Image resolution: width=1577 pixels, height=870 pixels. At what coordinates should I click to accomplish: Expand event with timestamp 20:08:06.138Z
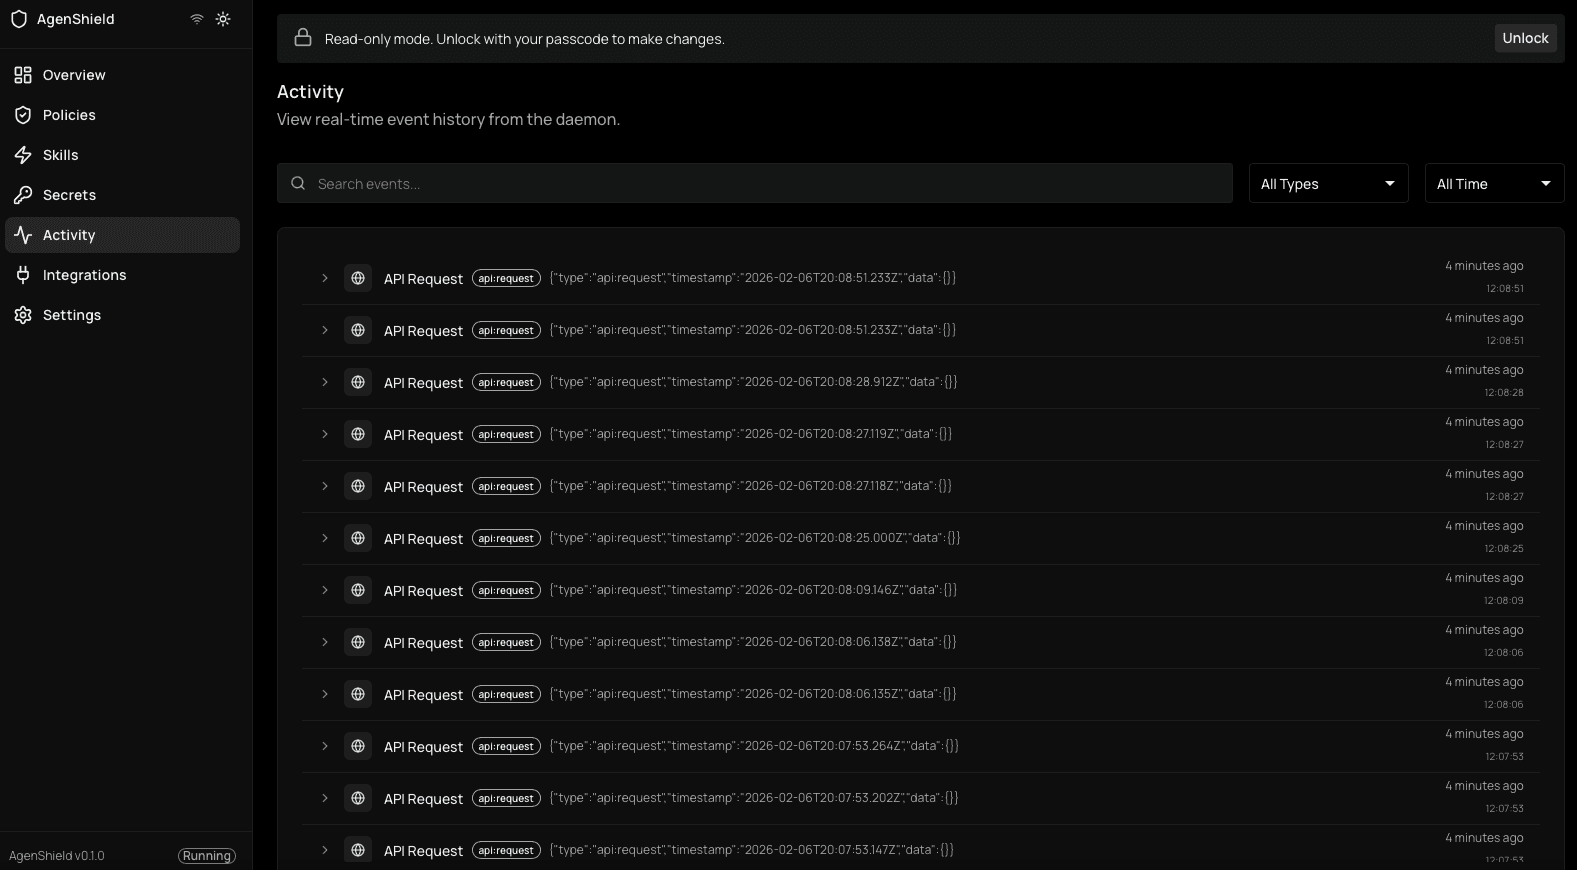(325, 642)
